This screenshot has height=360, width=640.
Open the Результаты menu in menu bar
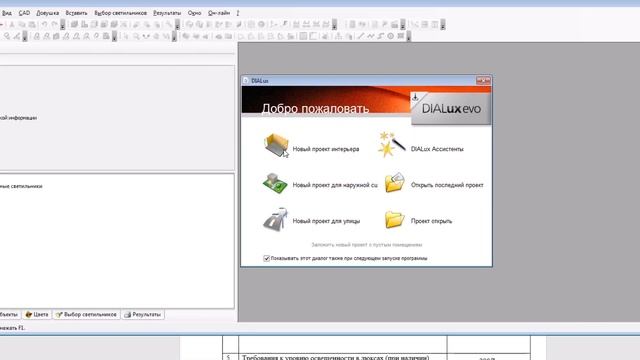pos(167,13)
